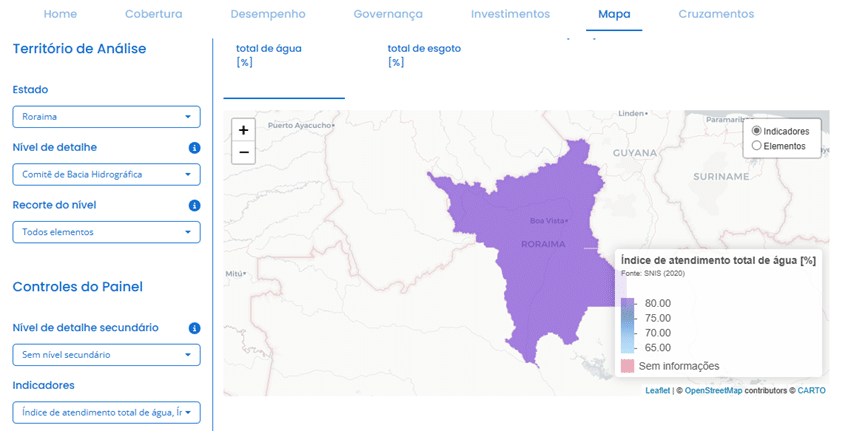Expand the Sem nível secundário dropdown

click(106, 355)
